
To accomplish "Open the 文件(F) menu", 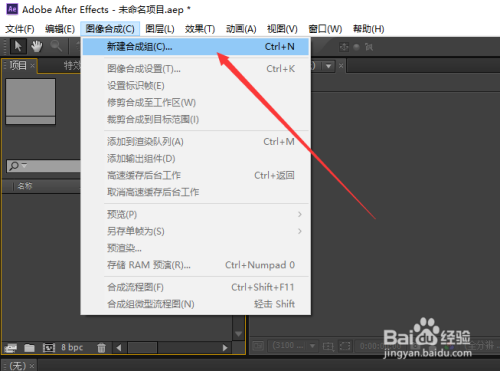I will tap(20, 29).
